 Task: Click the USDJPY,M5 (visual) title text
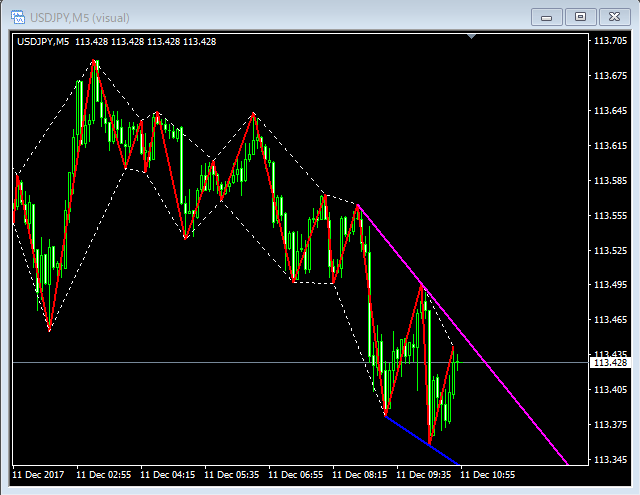click(x=80, y=18)
